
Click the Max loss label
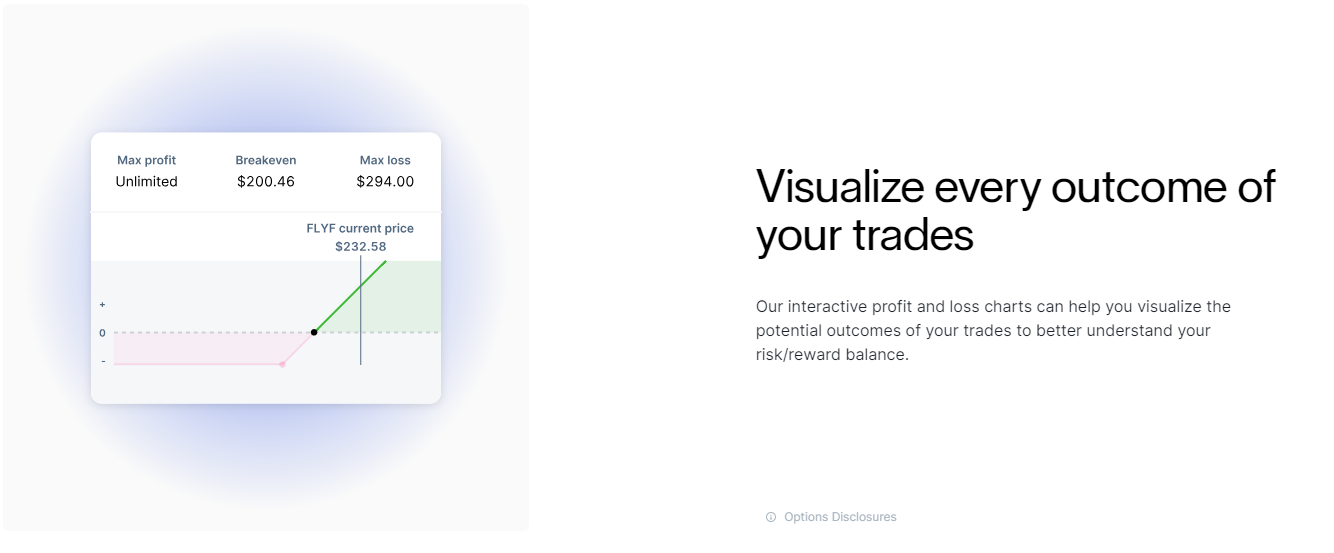(385, 160)
